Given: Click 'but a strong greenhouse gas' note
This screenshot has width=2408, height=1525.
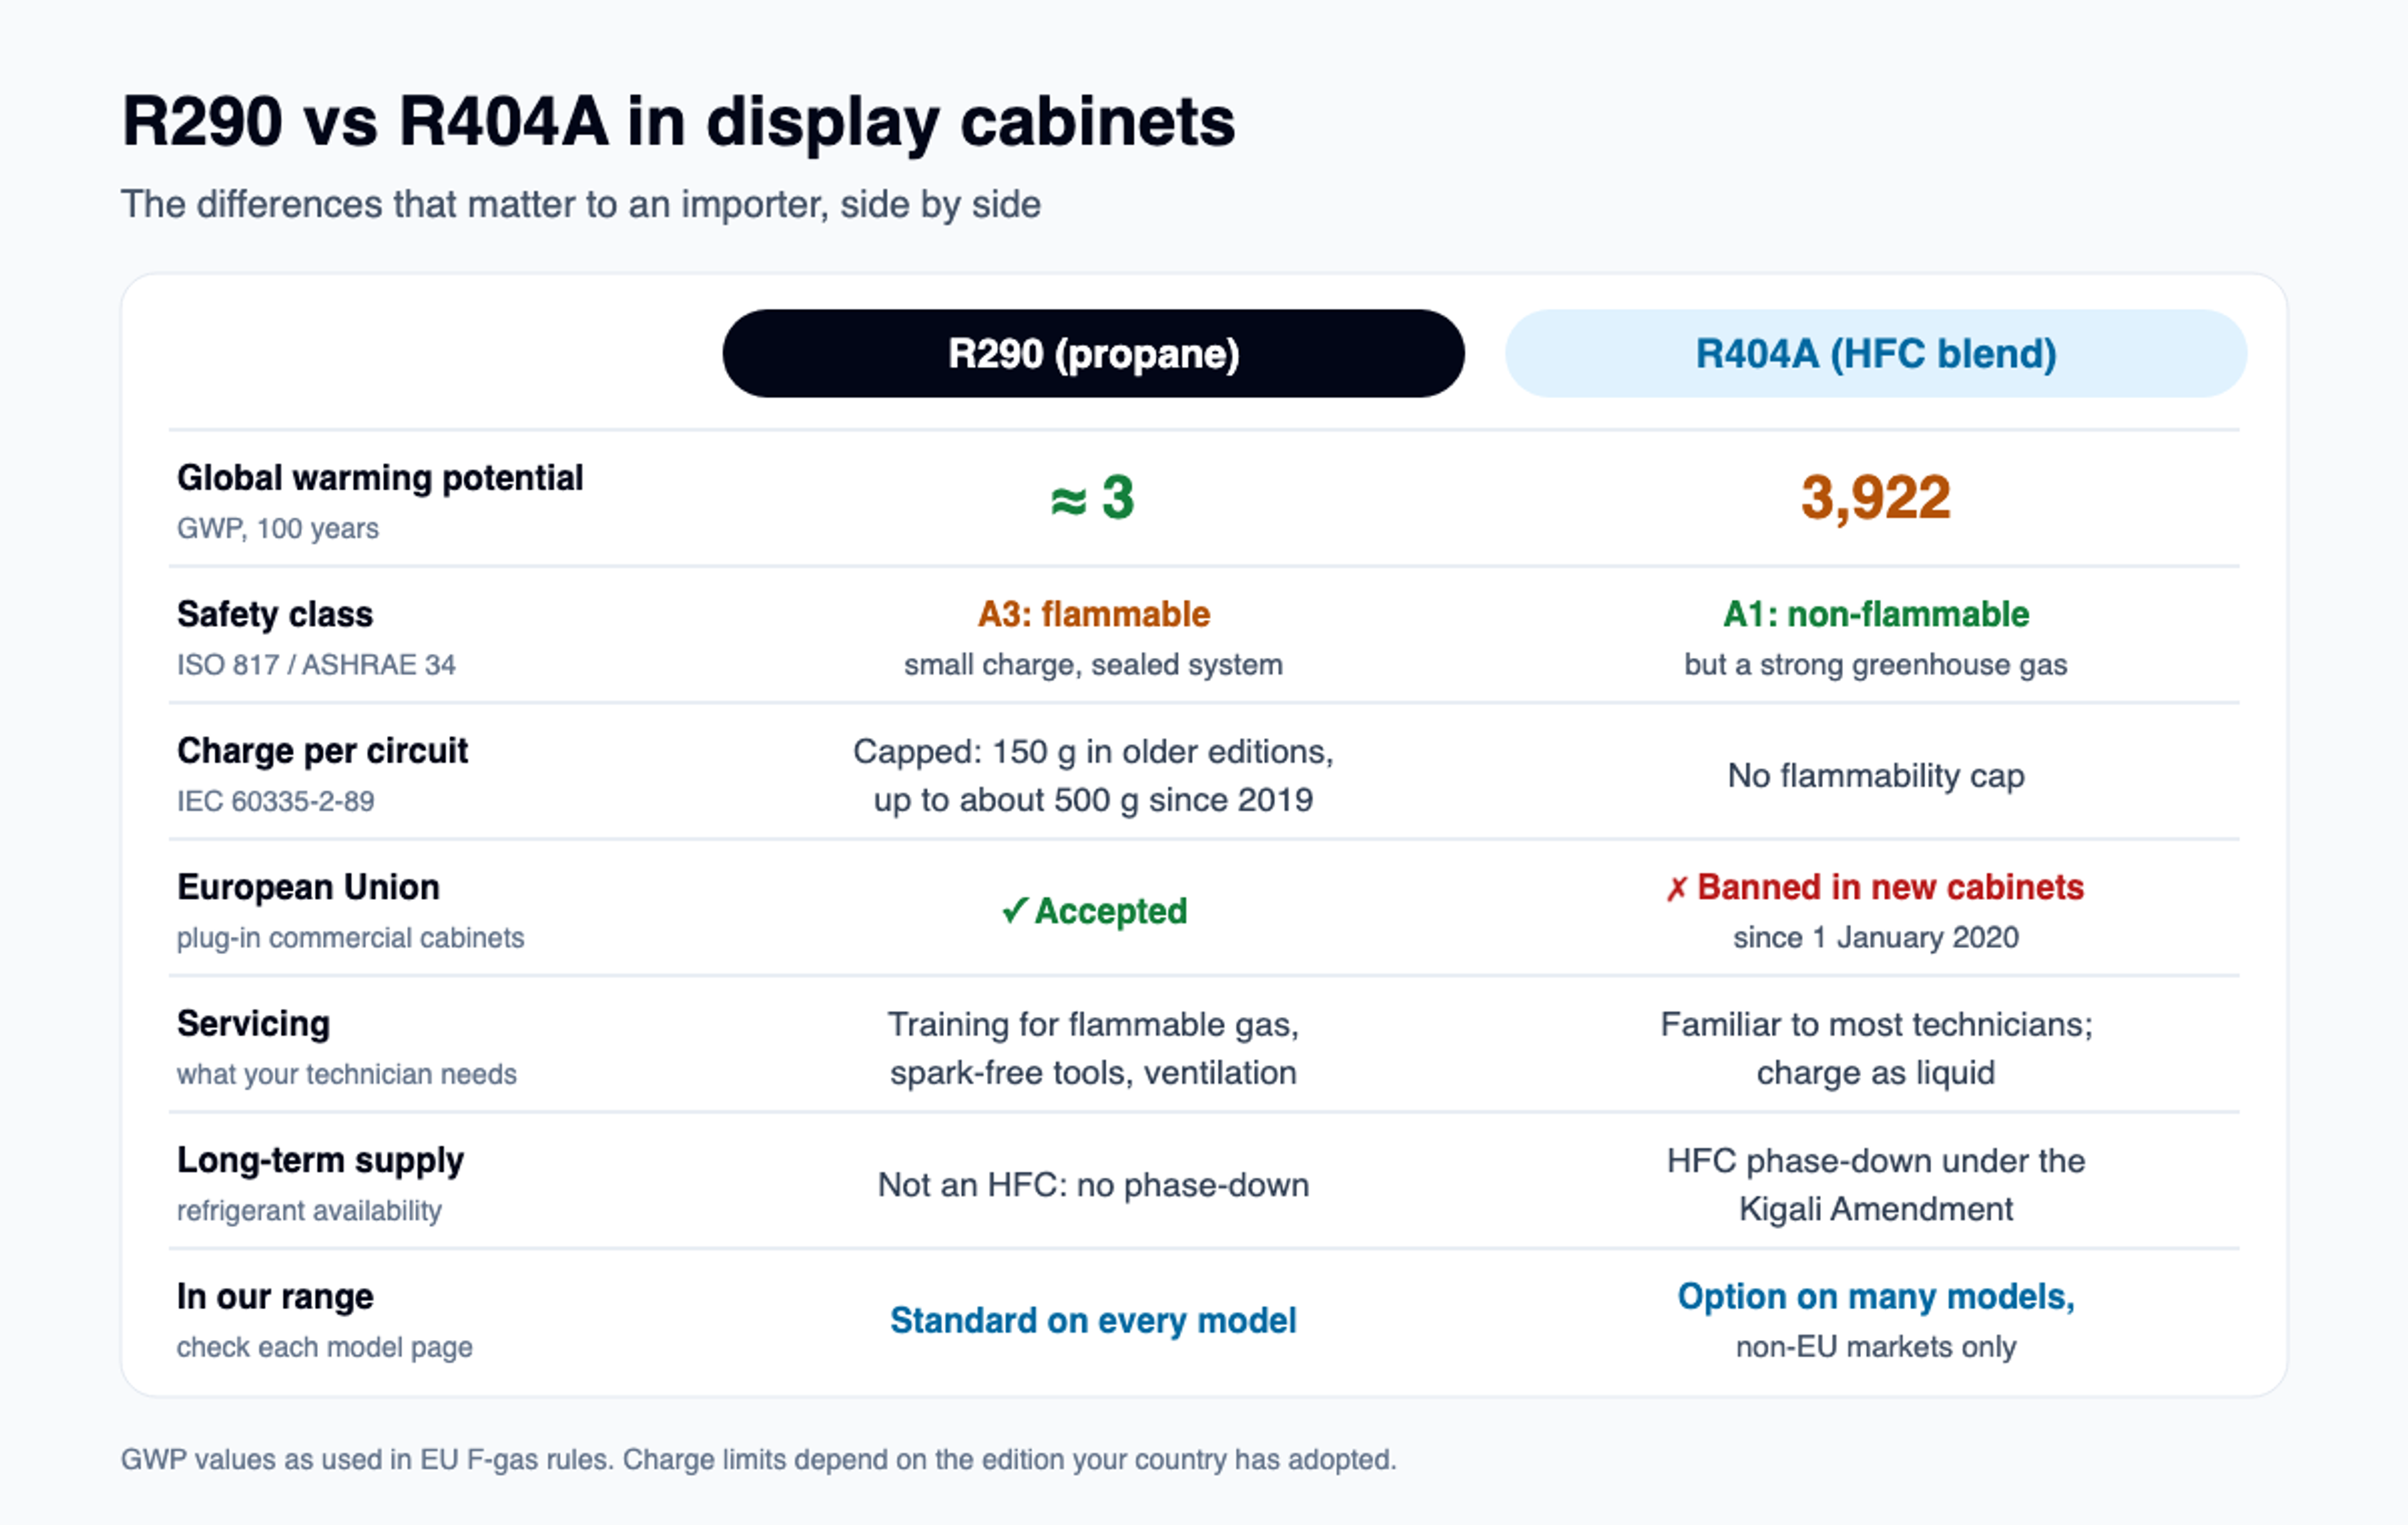Looking at the screenshot, I should 1875,664.
